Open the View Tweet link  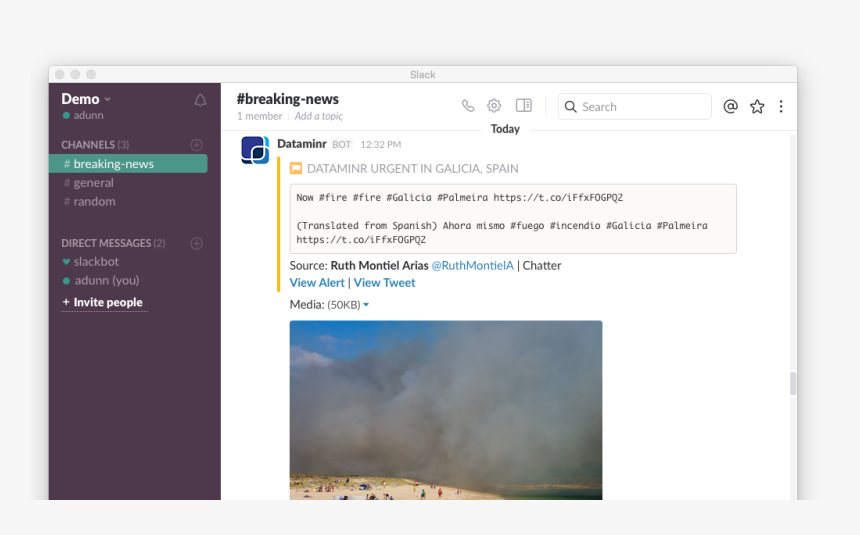point(384,283)
